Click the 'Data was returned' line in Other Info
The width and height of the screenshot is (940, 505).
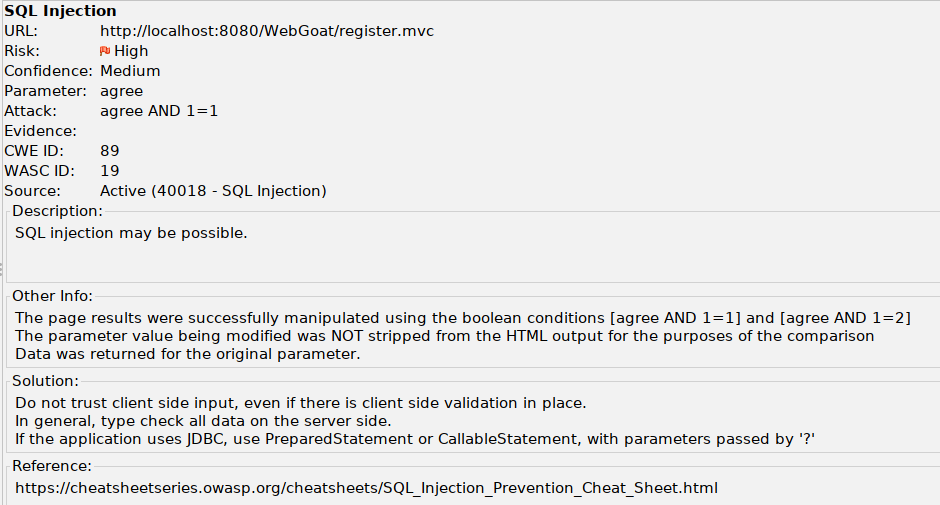(187, 354)
